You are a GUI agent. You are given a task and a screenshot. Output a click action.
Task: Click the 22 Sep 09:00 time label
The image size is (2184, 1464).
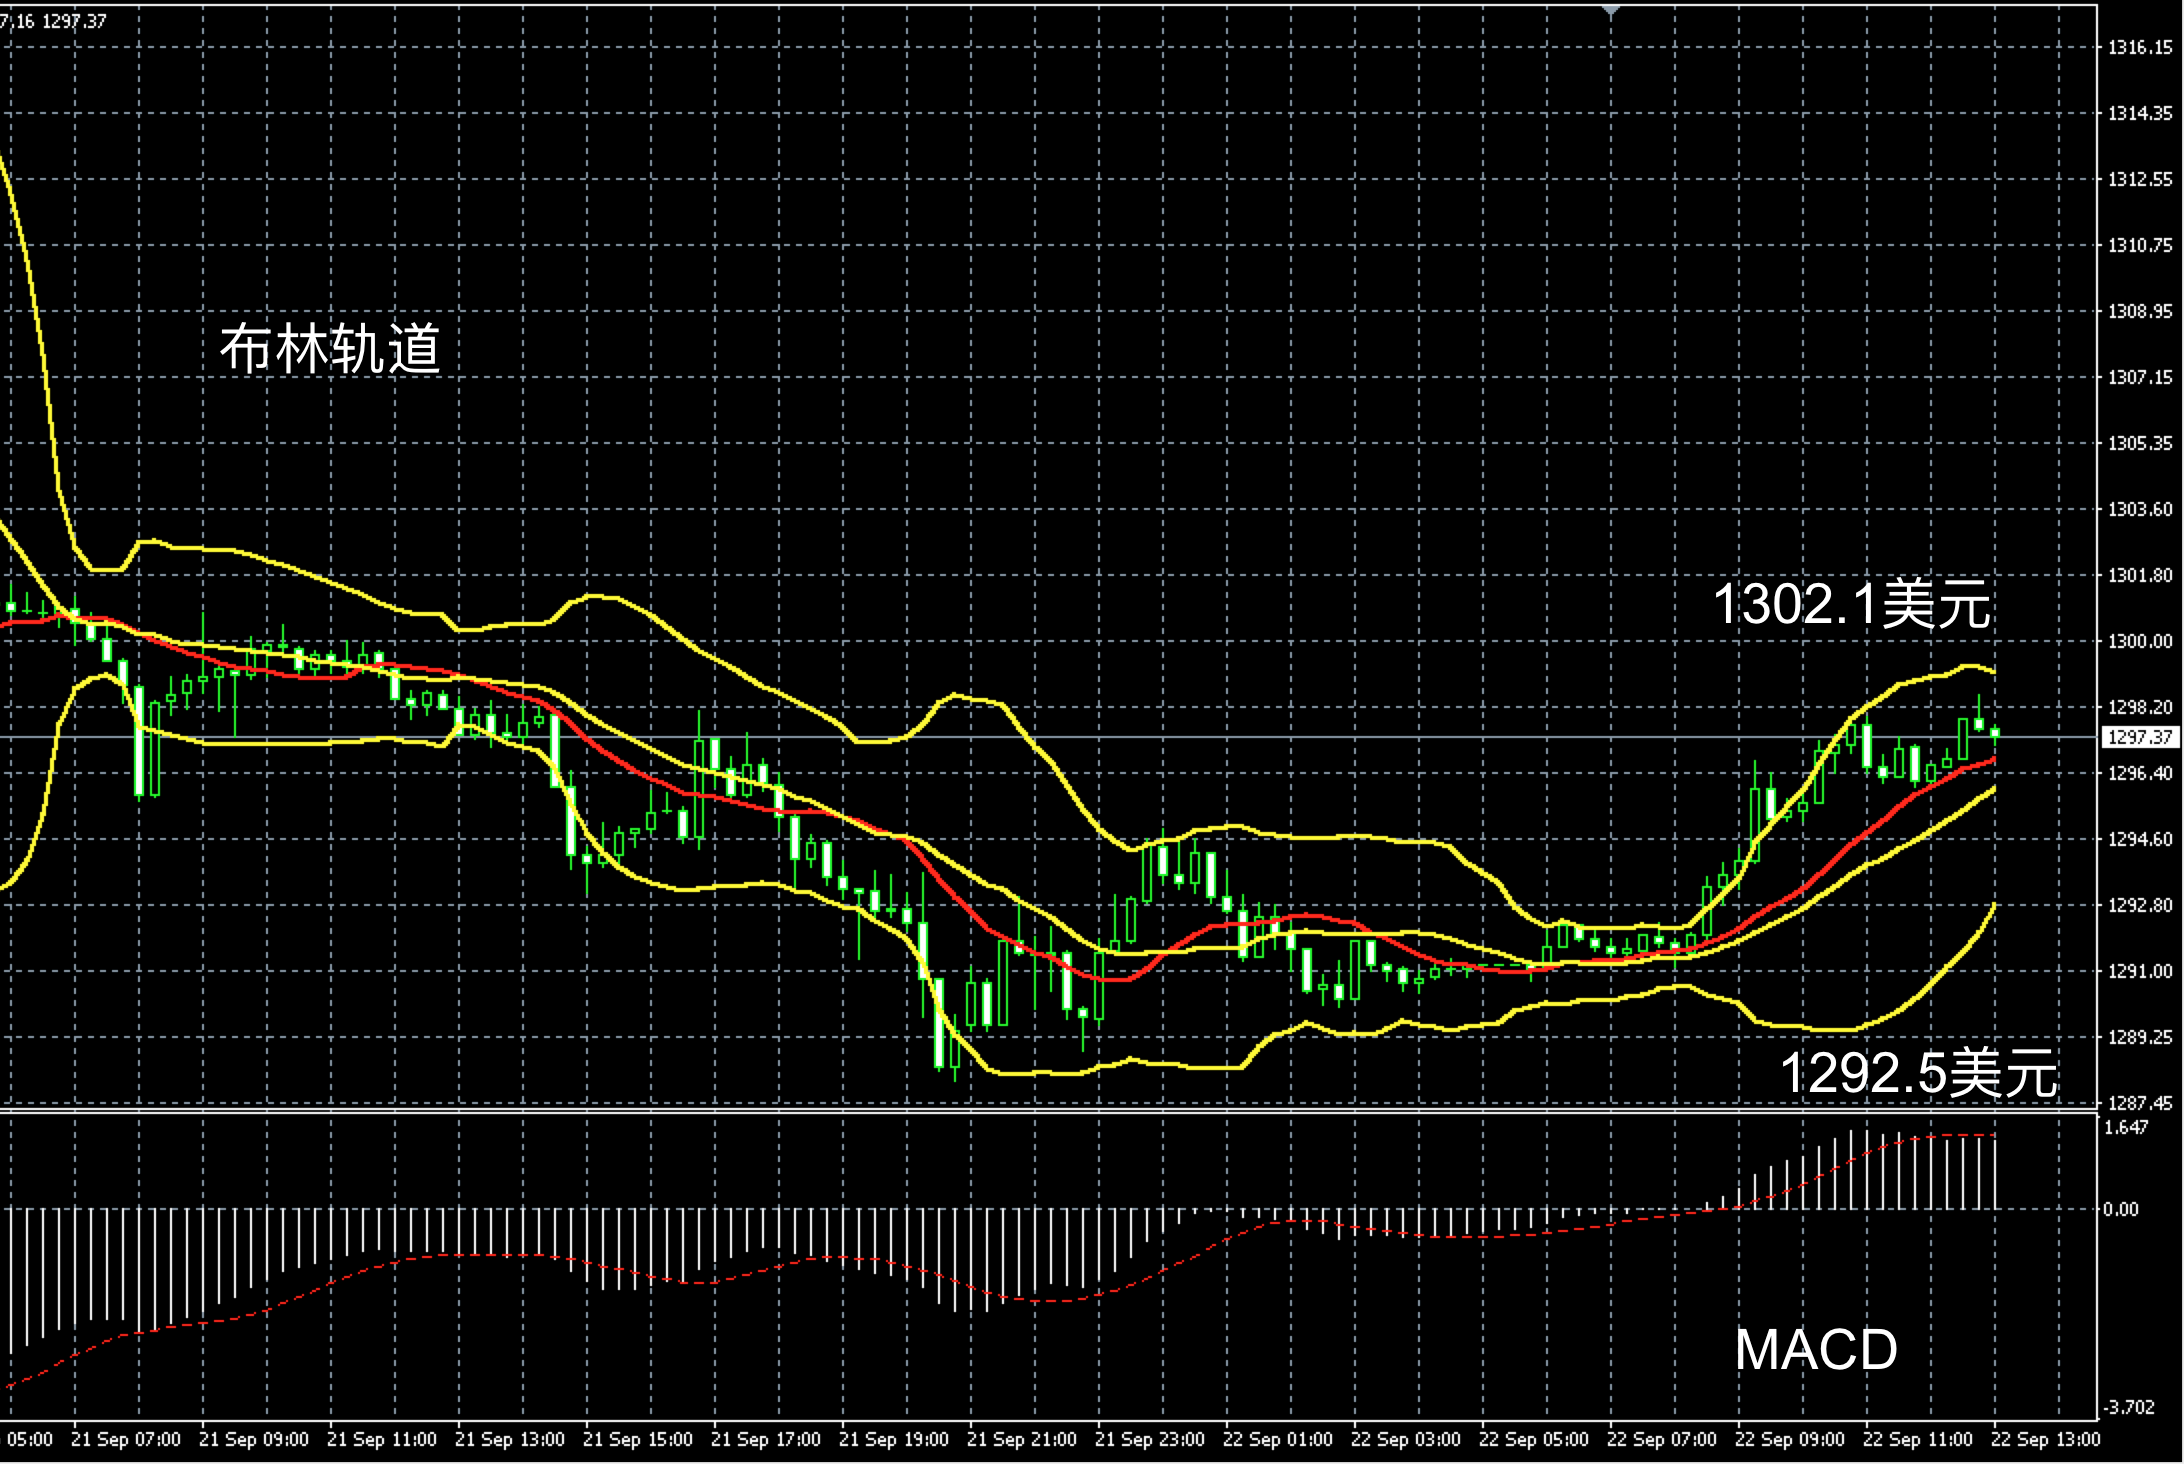tap(1790, 1439)
